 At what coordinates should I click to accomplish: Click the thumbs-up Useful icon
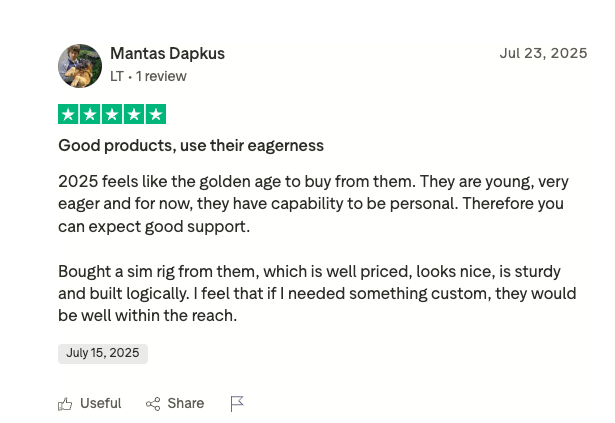65,404
